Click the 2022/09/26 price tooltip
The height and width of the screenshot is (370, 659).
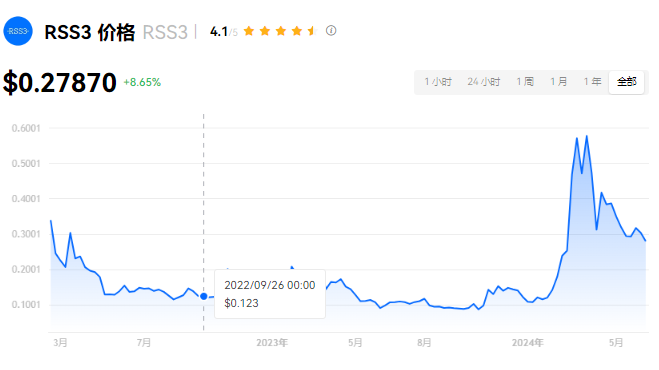[x=270, y=294]
